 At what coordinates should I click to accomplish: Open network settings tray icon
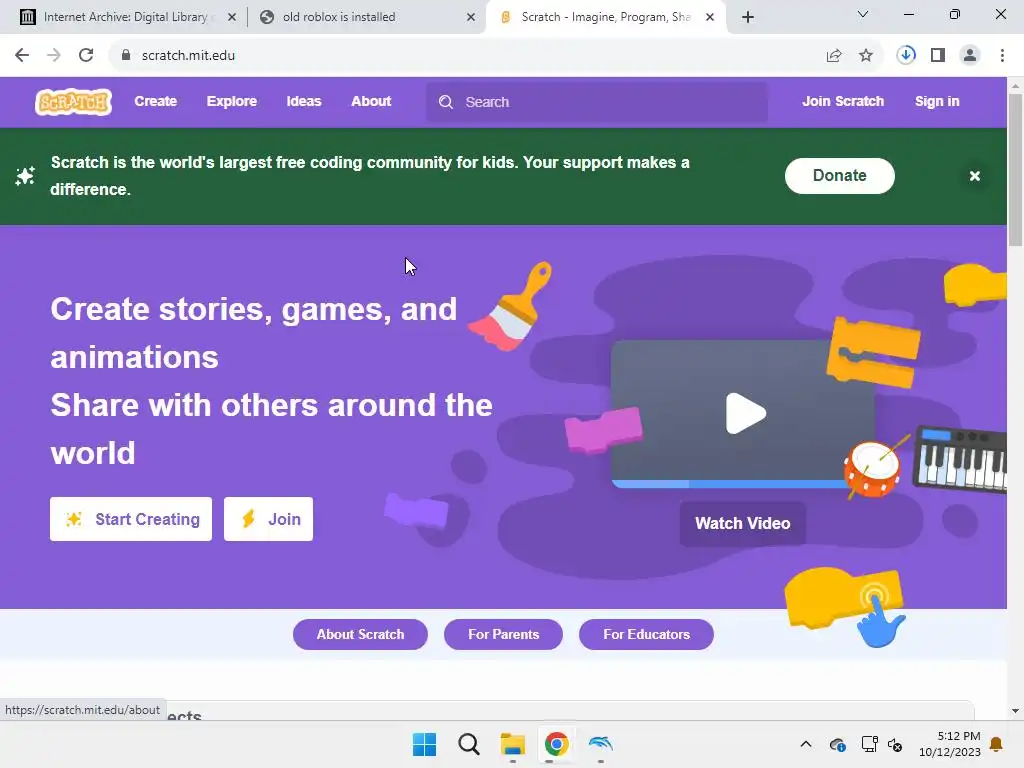click(869, 744)
